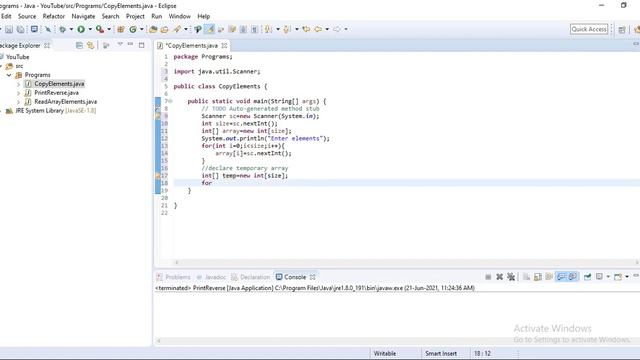Click Remove All Terminated Launches icon
The height and width of the screenshot is (360, 640).
(511, 277)
